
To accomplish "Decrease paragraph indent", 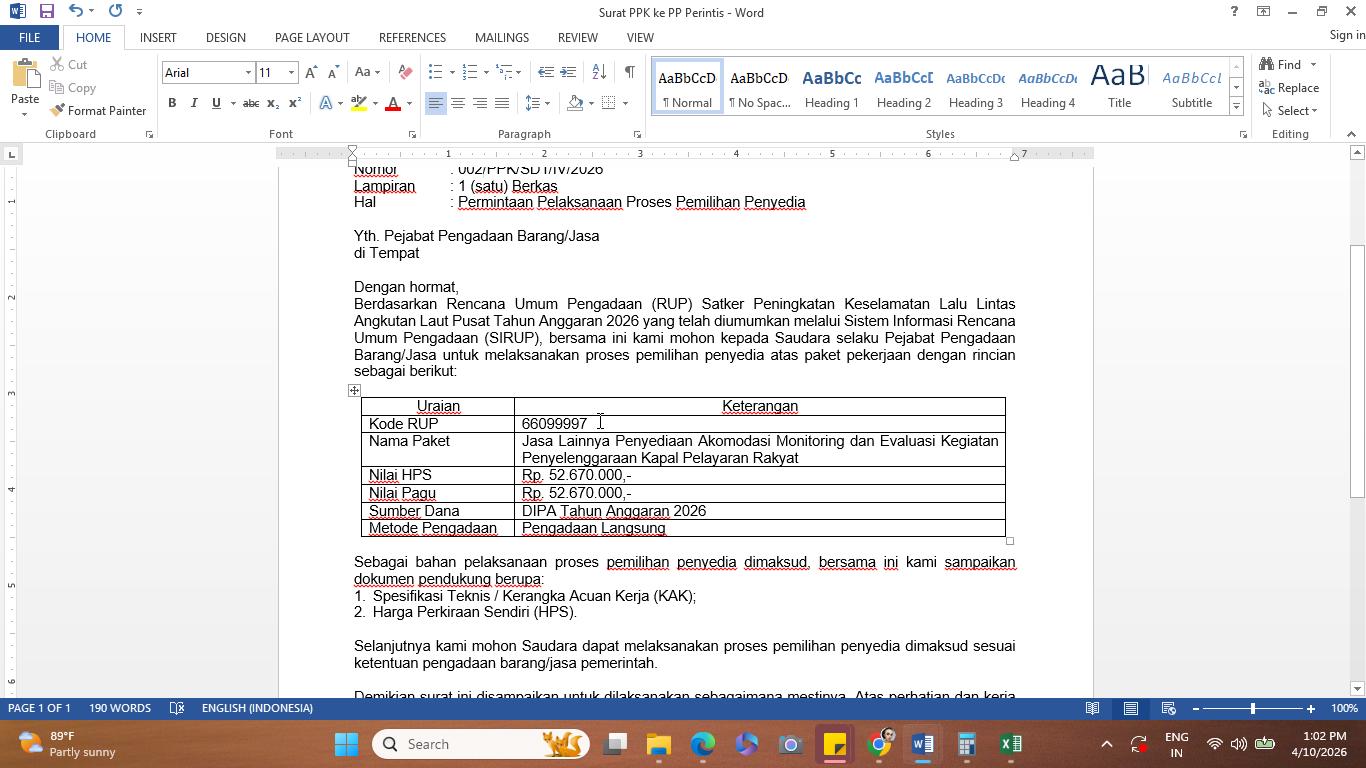I will [x=545, y=72].
